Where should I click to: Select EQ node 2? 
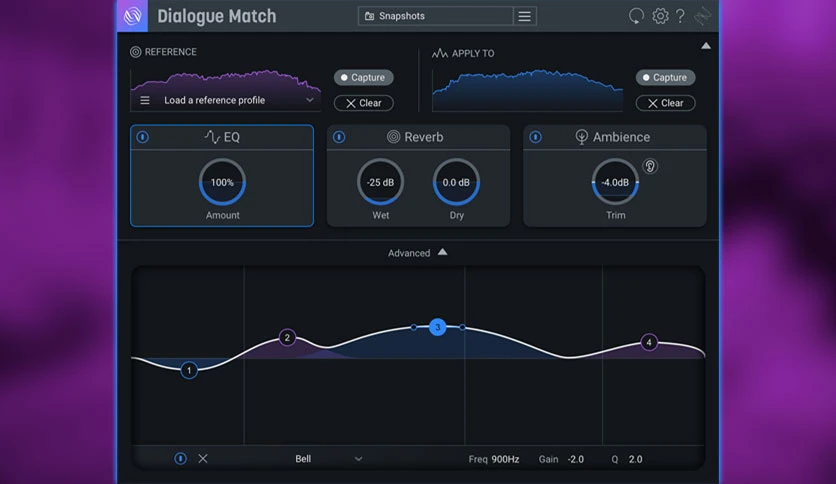pyautogui.click(x=287, y=337)
